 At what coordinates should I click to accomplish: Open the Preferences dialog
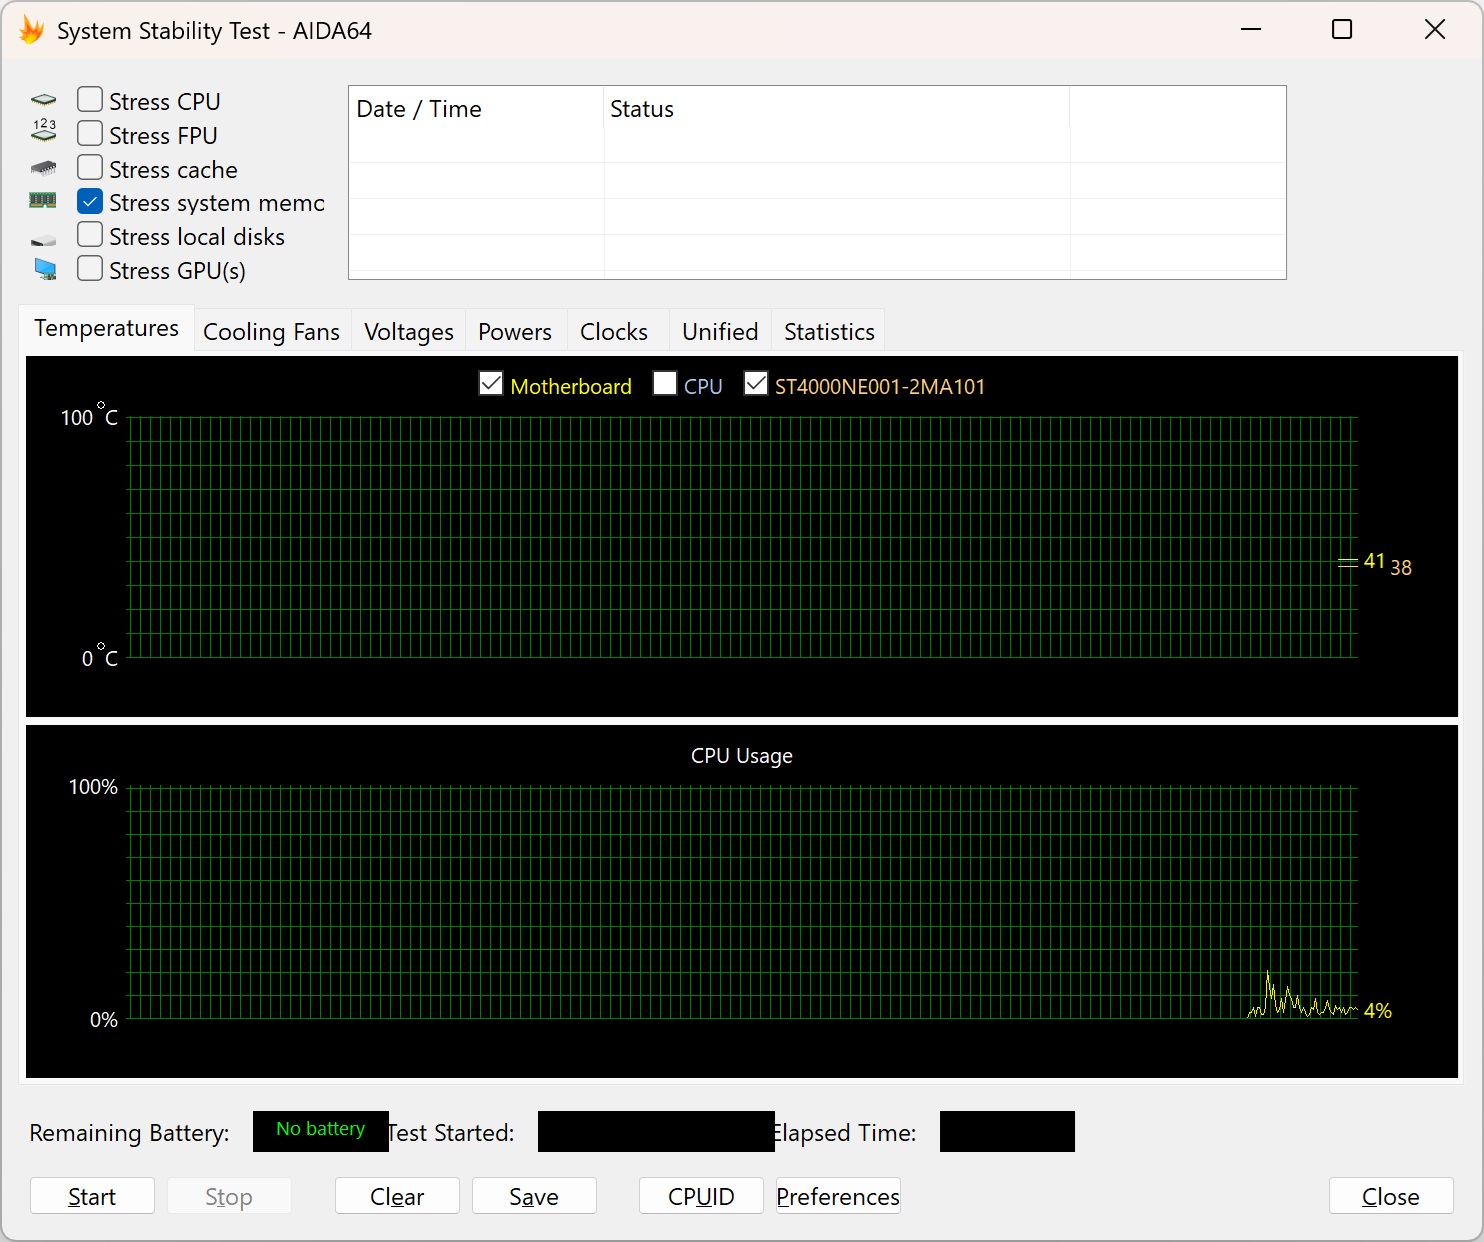click(x=838, y=1196)
